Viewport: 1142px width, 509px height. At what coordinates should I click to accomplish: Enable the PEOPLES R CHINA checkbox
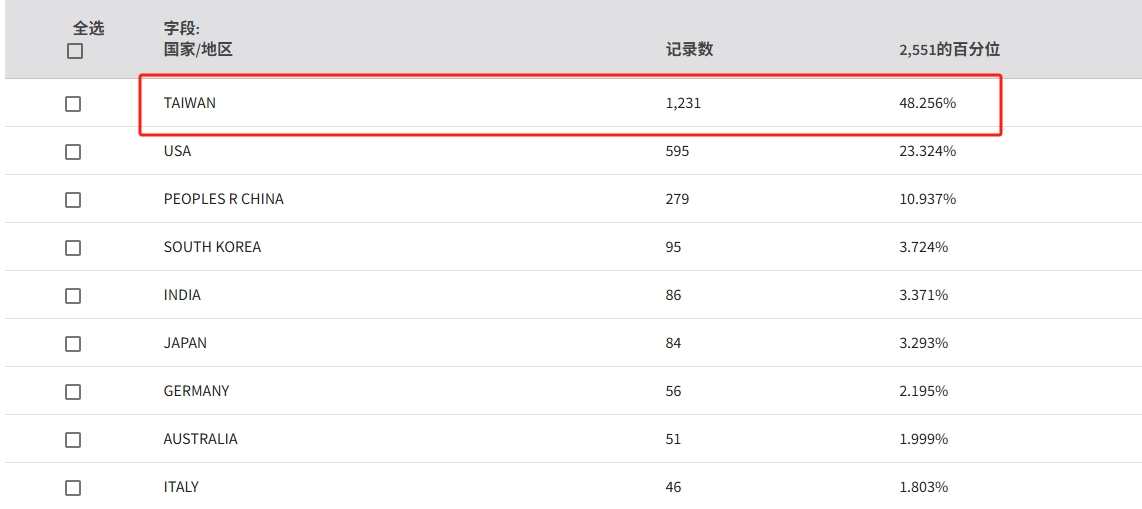pyautogui.click(x=73, y=200)
